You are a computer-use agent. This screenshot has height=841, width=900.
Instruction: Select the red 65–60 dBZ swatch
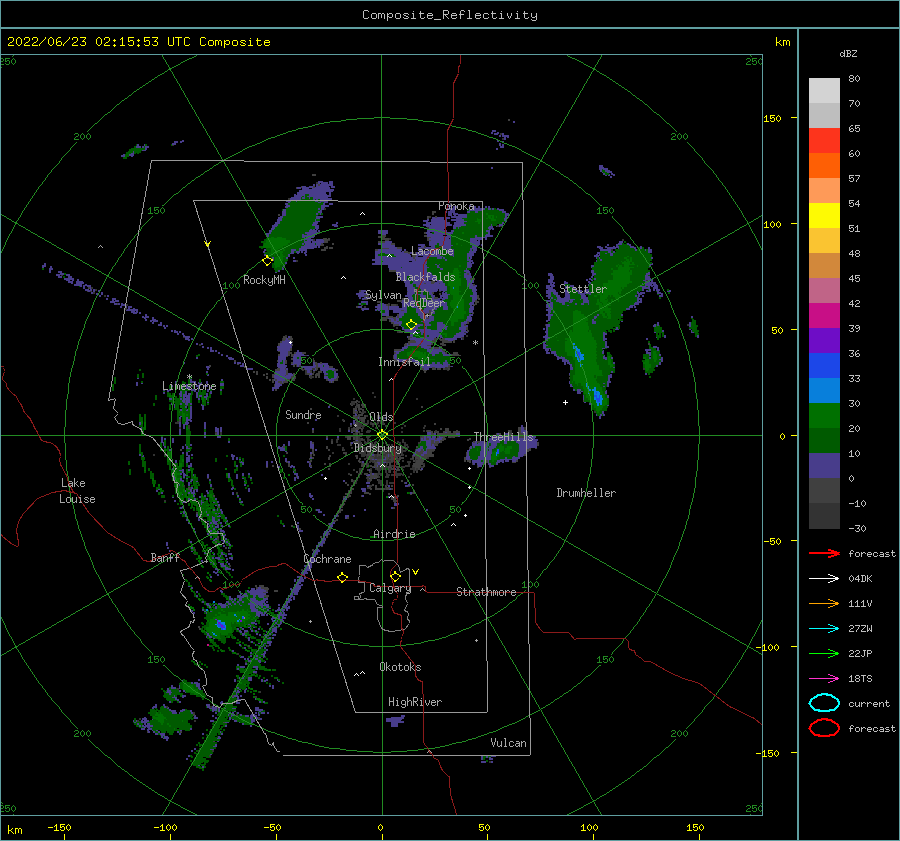click(824, 141)
